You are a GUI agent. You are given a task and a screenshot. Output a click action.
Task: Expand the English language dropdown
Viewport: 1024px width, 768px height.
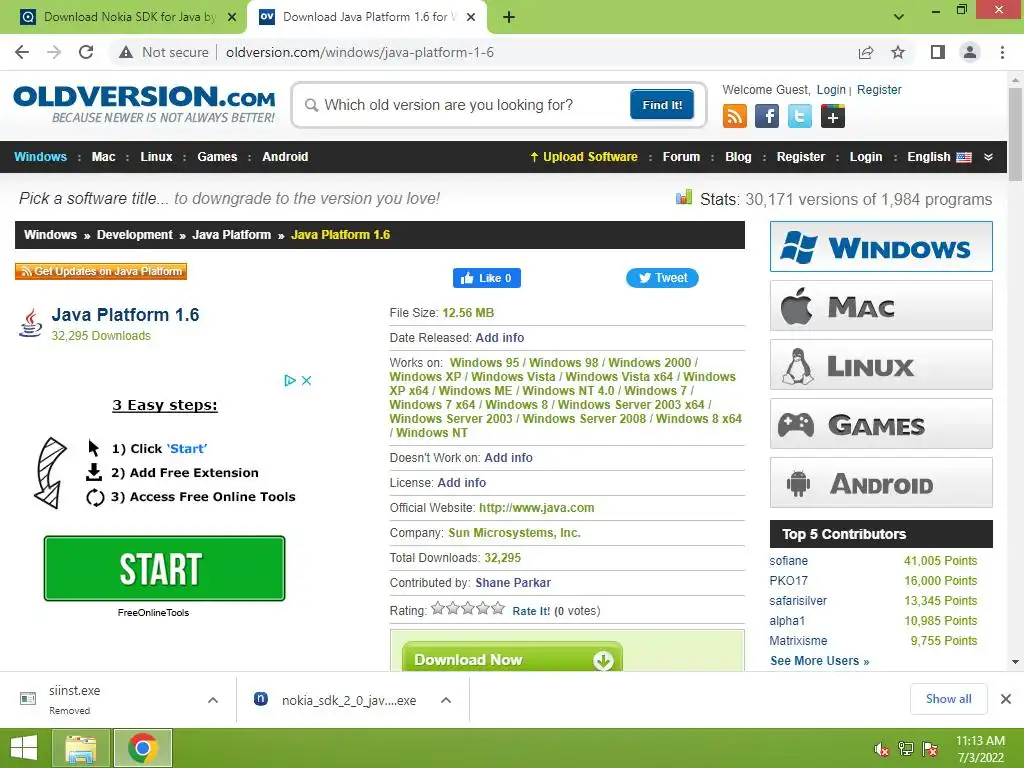click(x=988, y=157)
